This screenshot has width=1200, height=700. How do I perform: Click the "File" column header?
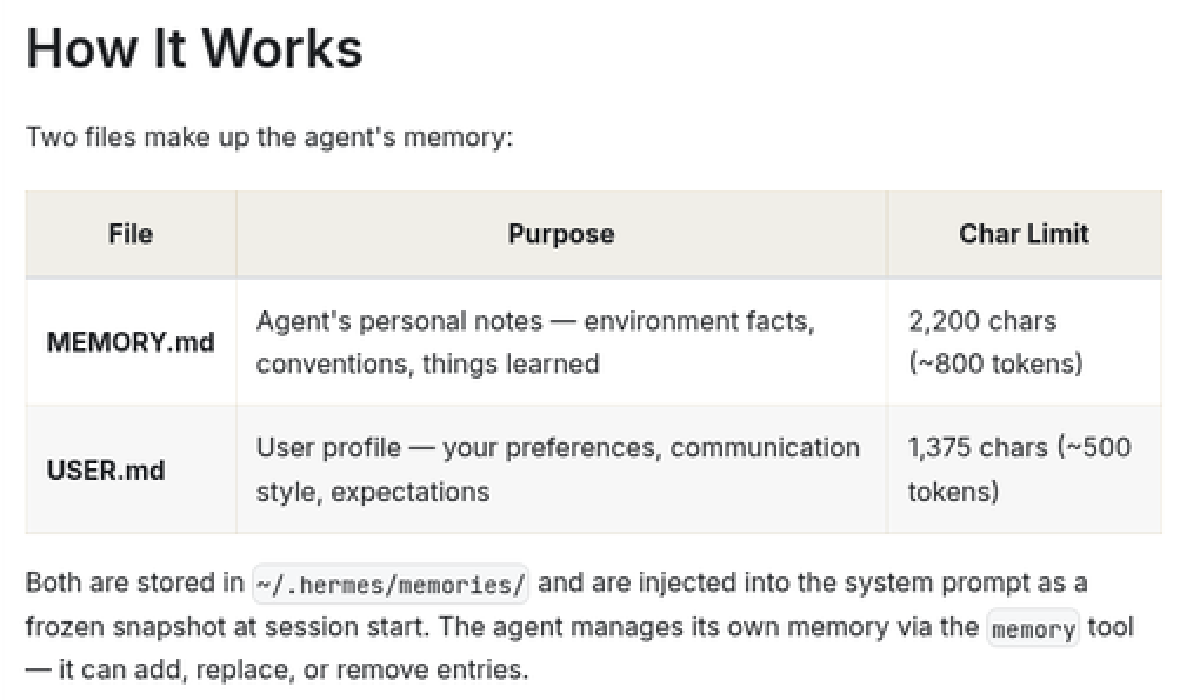tap(131, 234)
